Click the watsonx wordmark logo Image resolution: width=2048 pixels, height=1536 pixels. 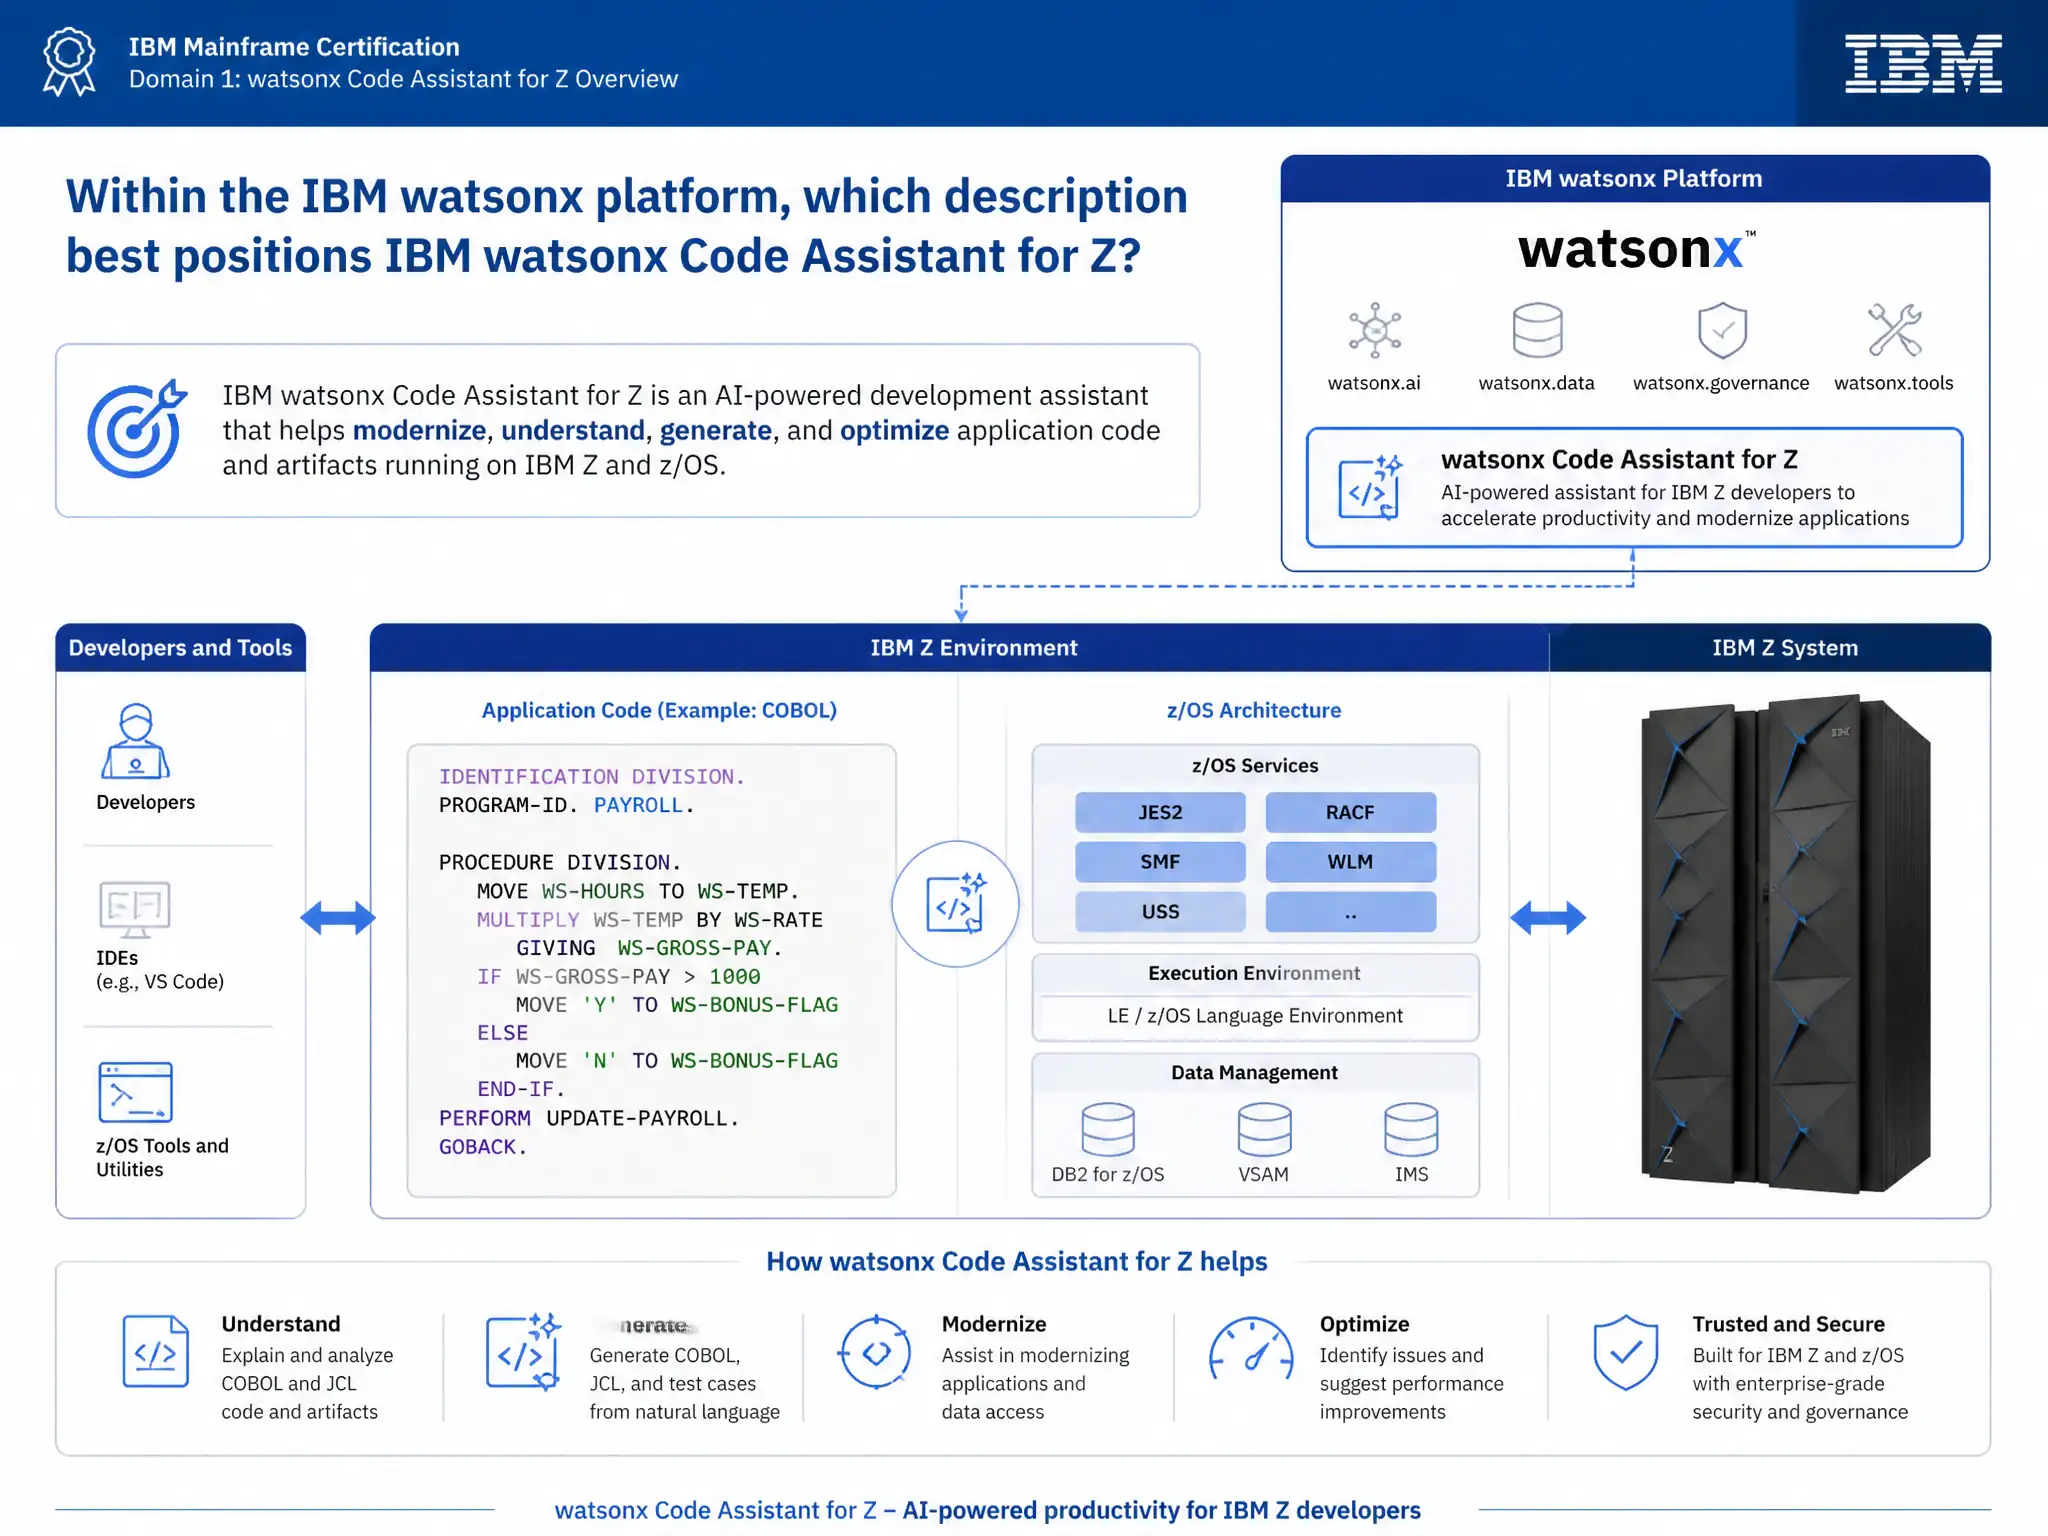1636,249
